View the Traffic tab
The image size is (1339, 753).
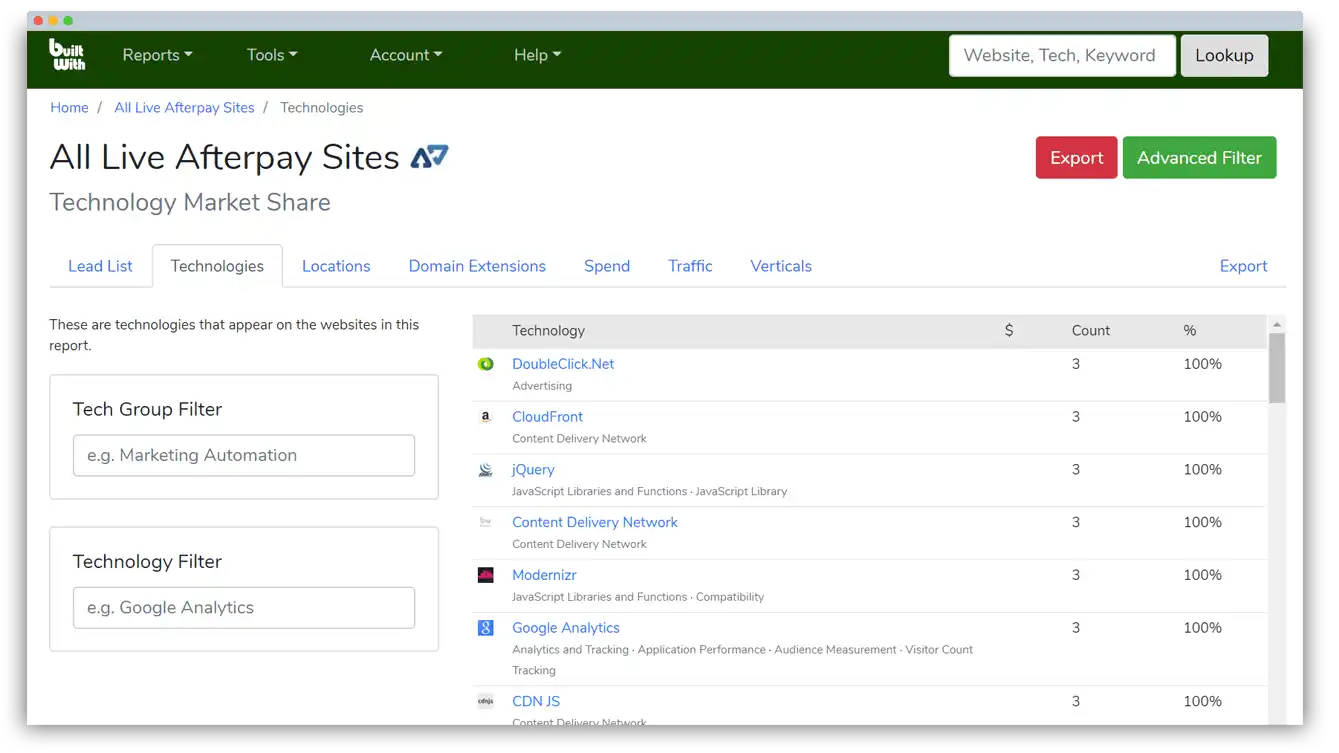coord(690,266)
